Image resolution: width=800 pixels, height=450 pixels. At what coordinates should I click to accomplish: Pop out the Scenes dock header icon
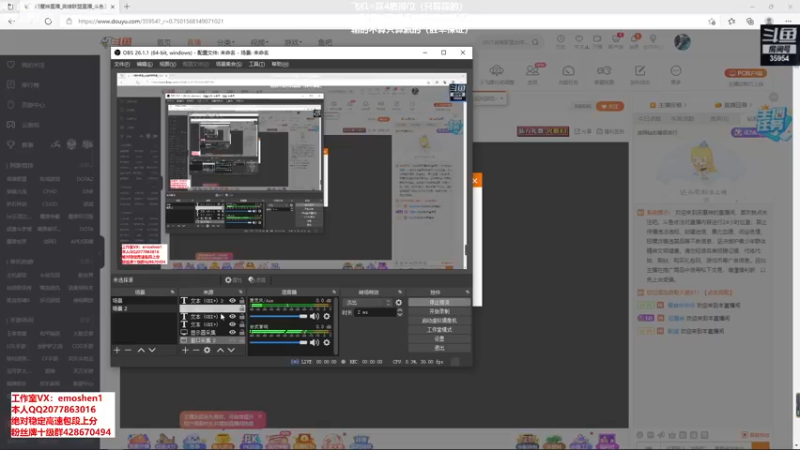[172, 292]
